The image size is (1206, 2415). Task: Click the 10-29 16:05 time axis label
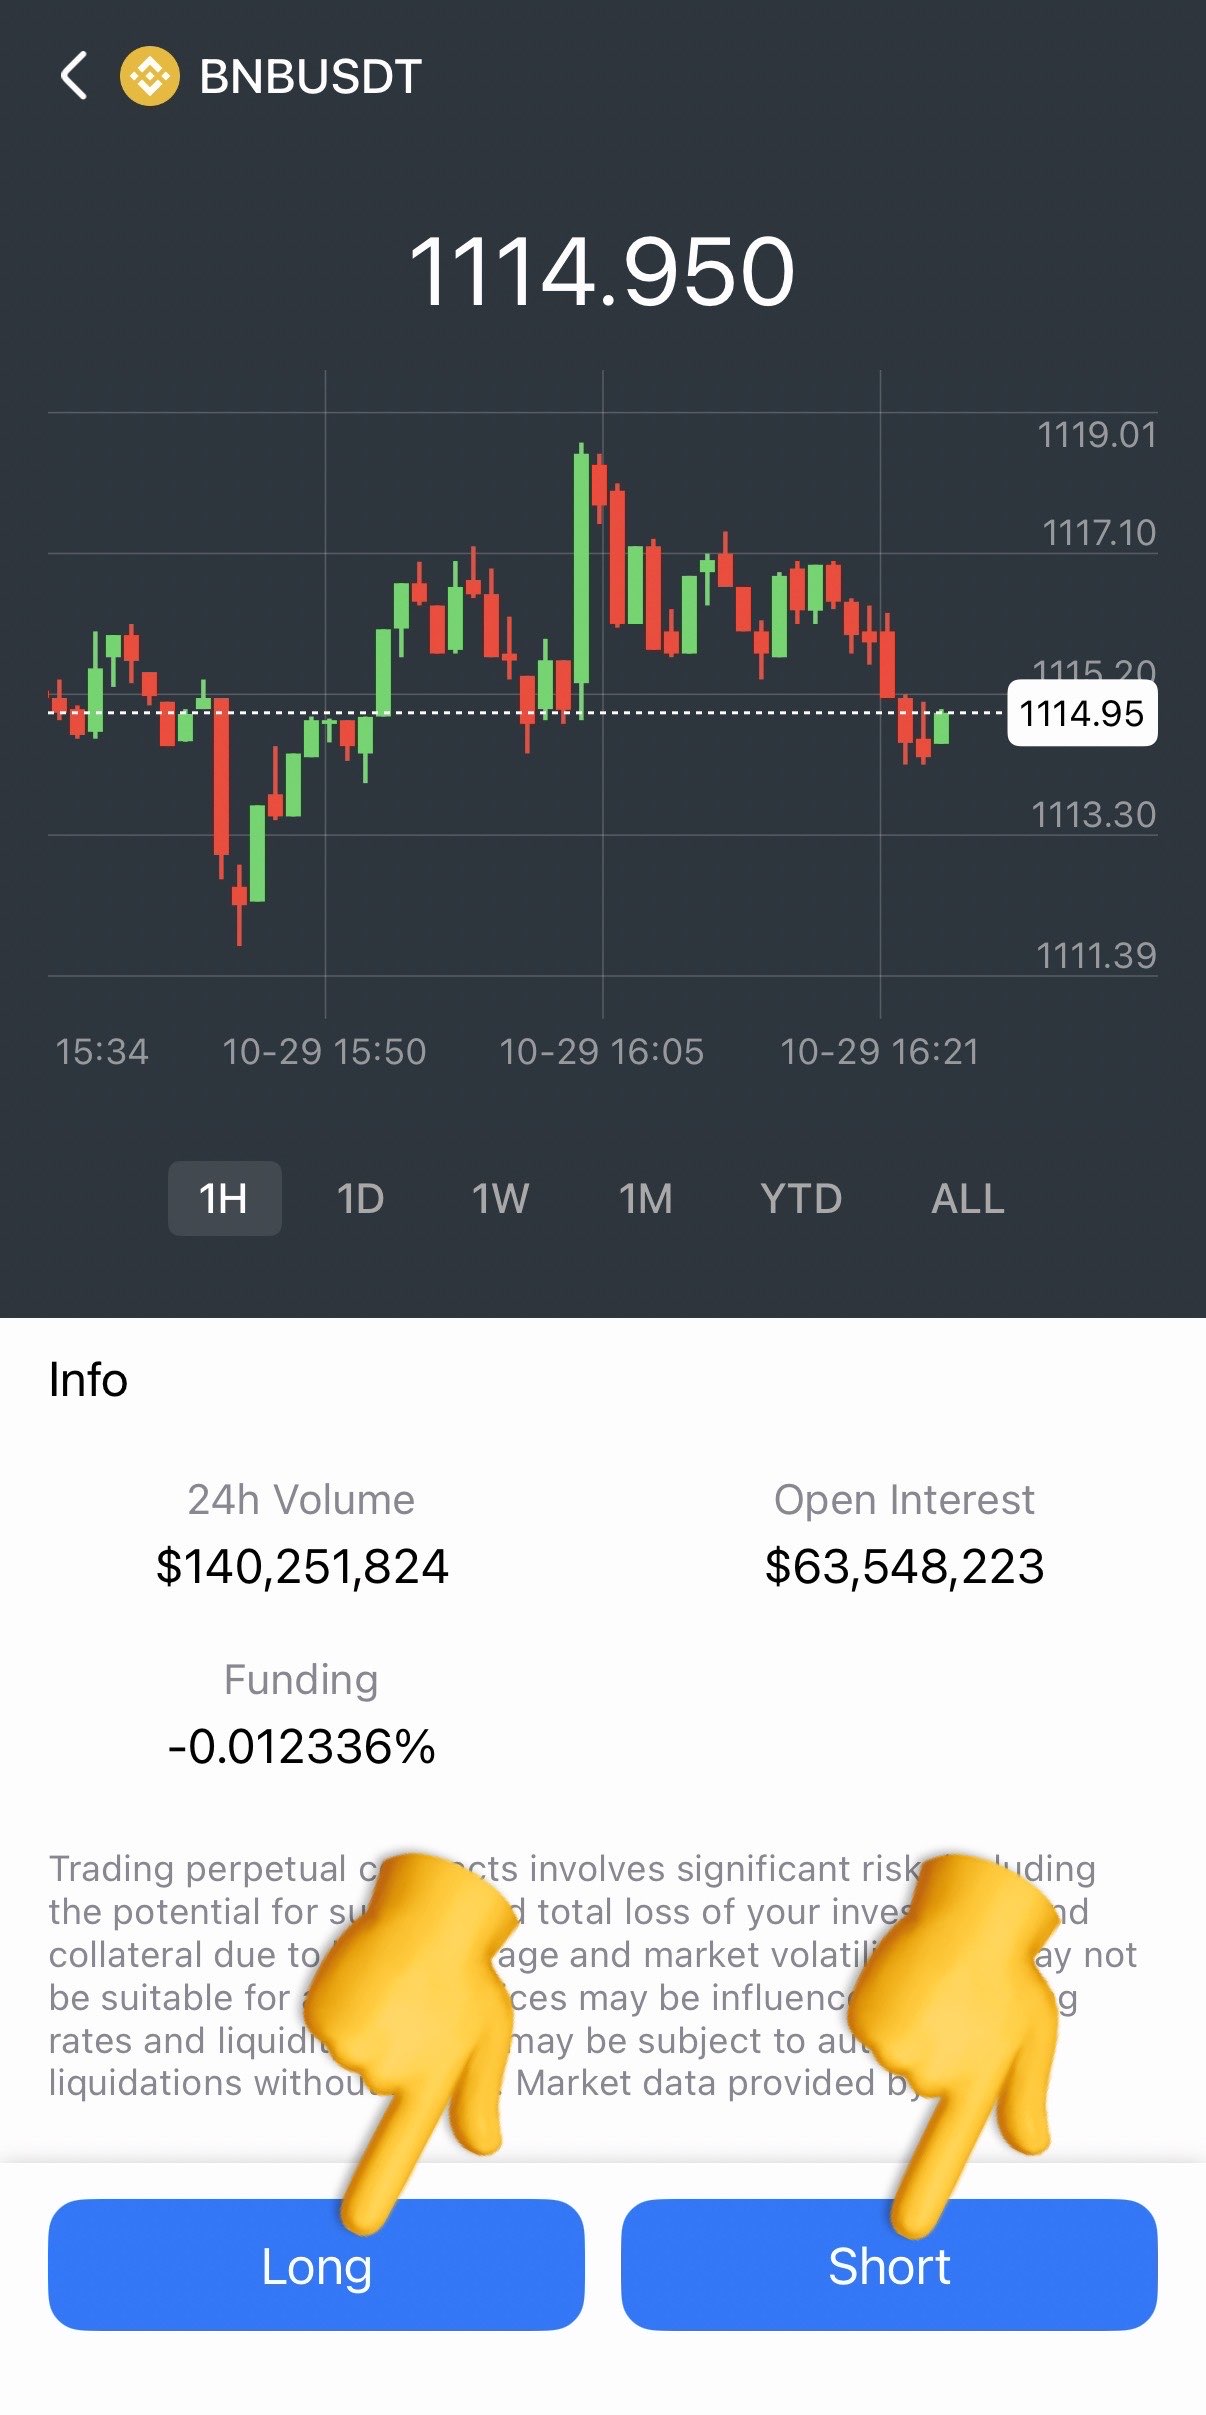click(602, 1052)
